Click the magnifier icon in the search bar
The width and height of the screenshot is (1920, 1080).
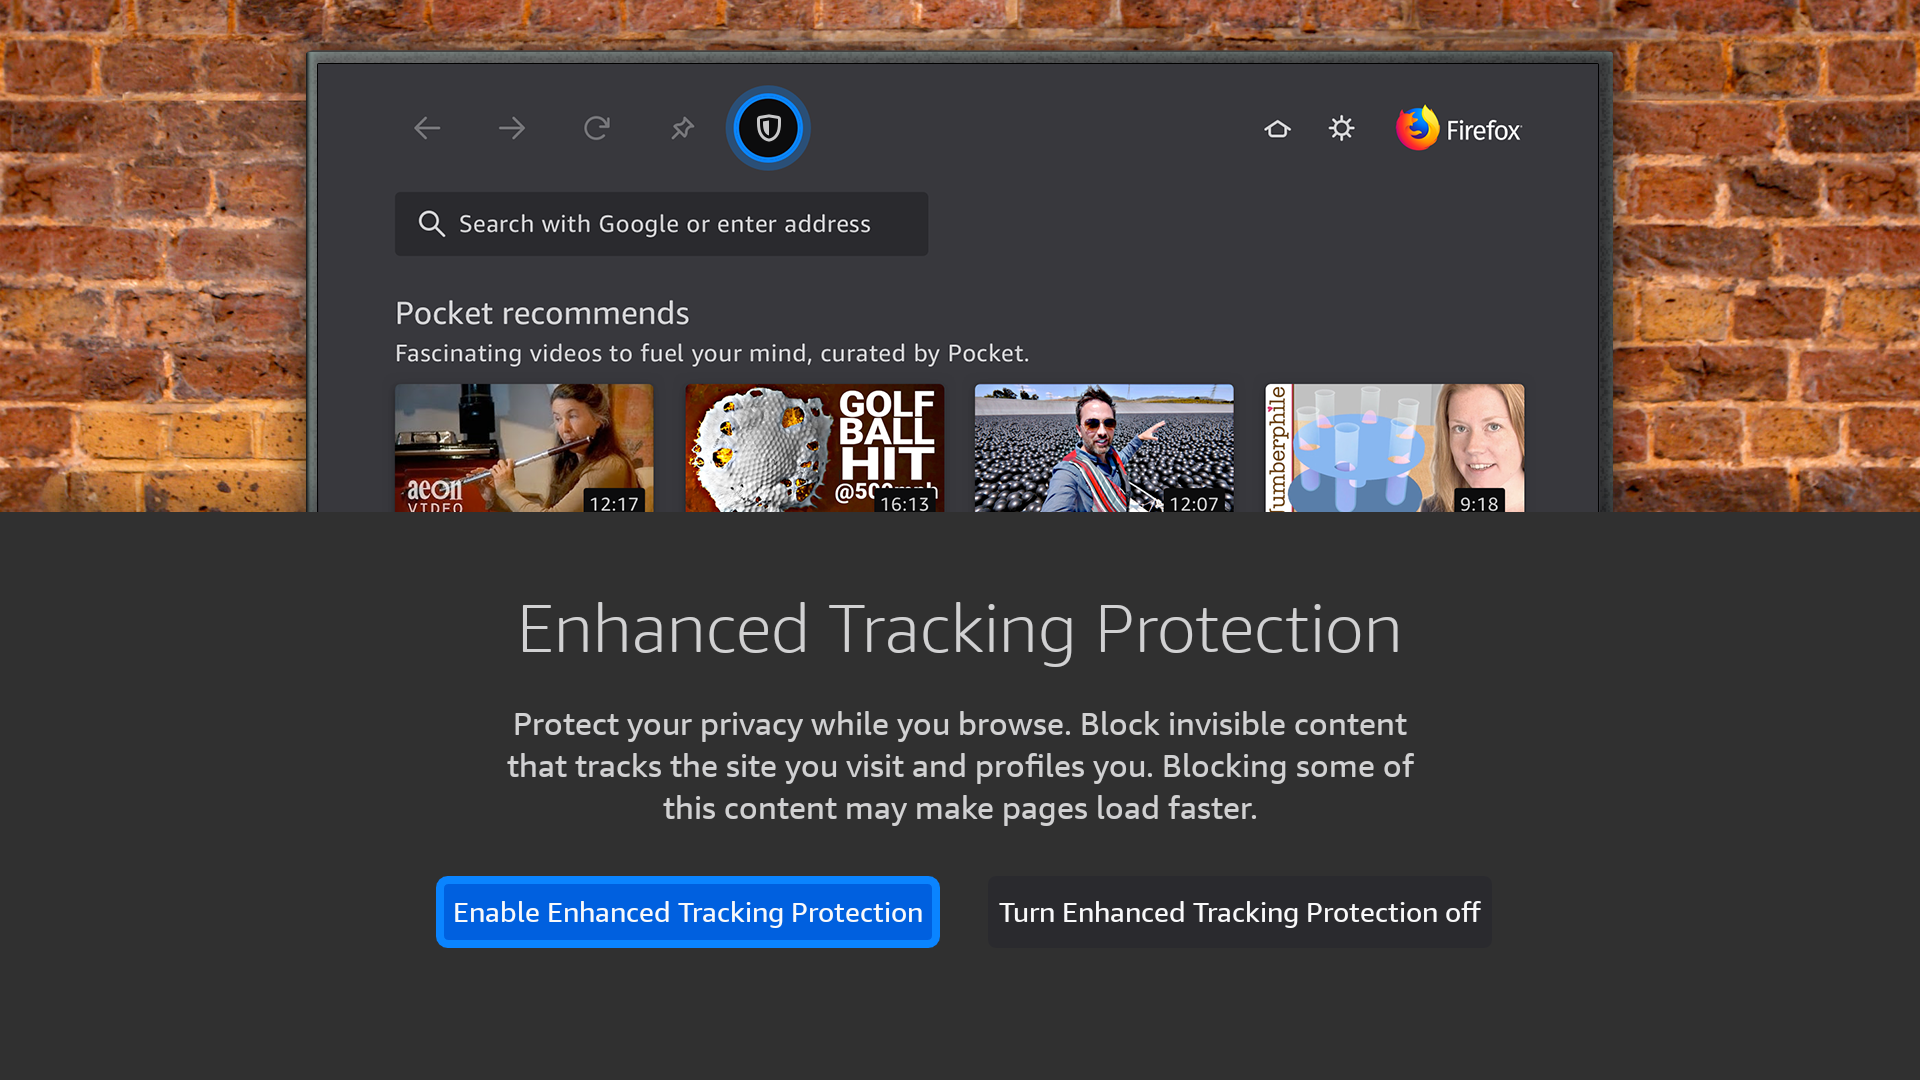431,224
